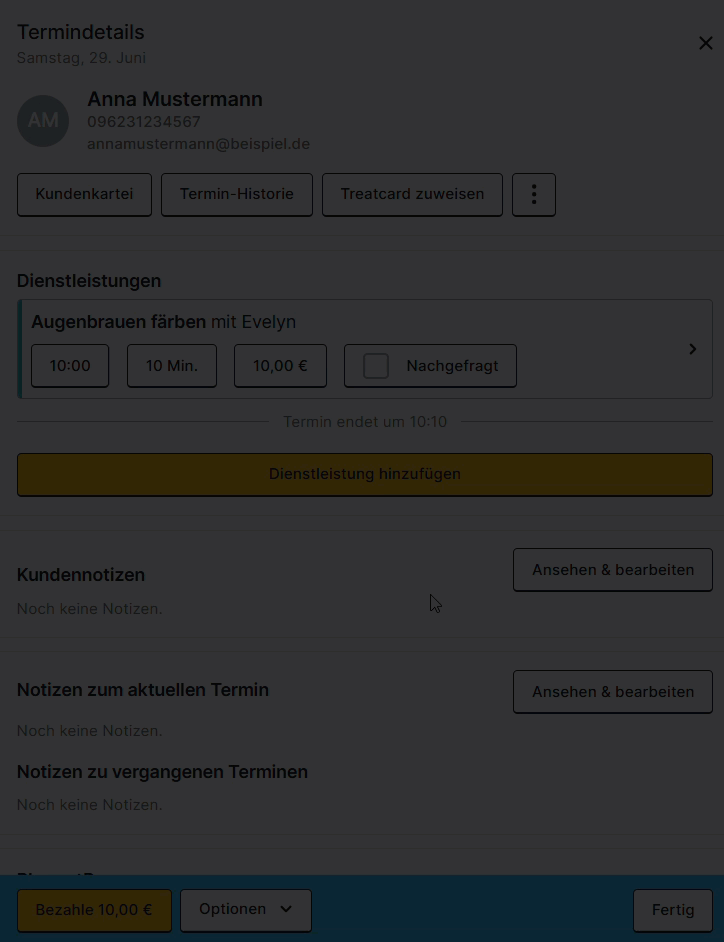Viewport: 724px width, 942px height.
Task: Edit the 10 Min. duration
Action: (172, 366)
